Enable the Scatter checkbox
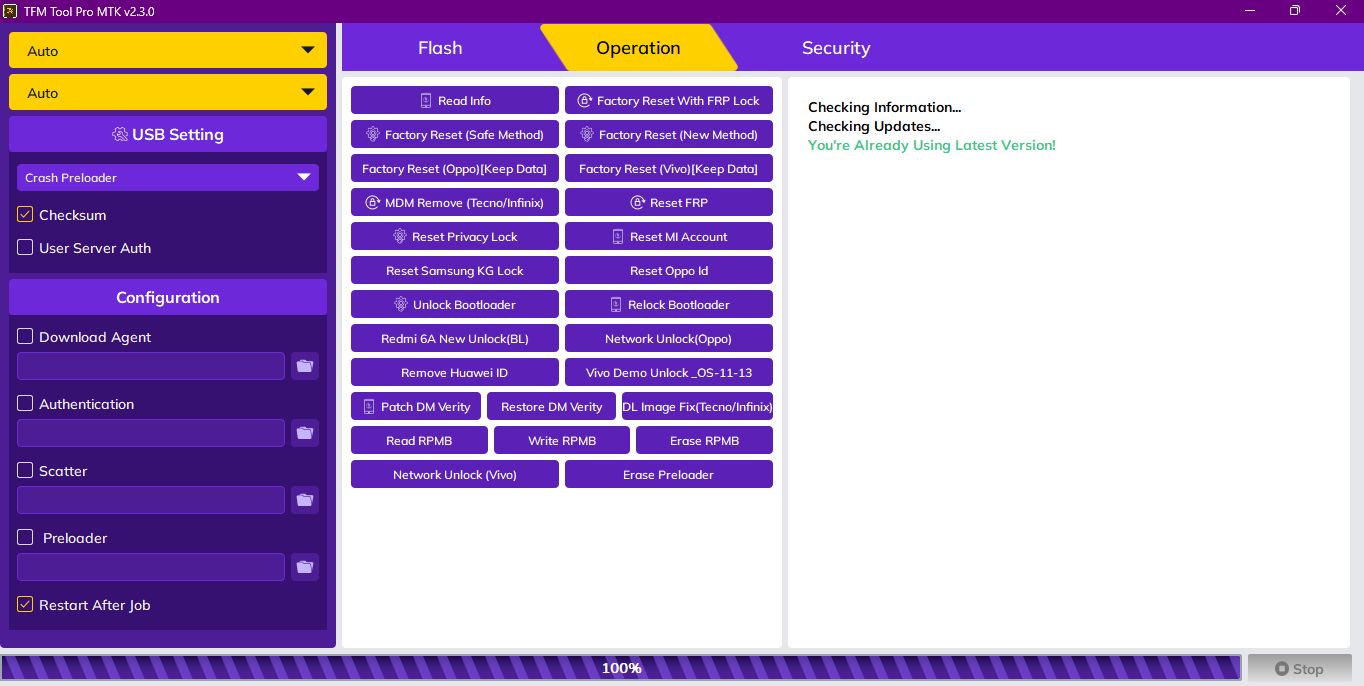The height and width of the screenshot is (686, 1364). [x=25, y=471]
